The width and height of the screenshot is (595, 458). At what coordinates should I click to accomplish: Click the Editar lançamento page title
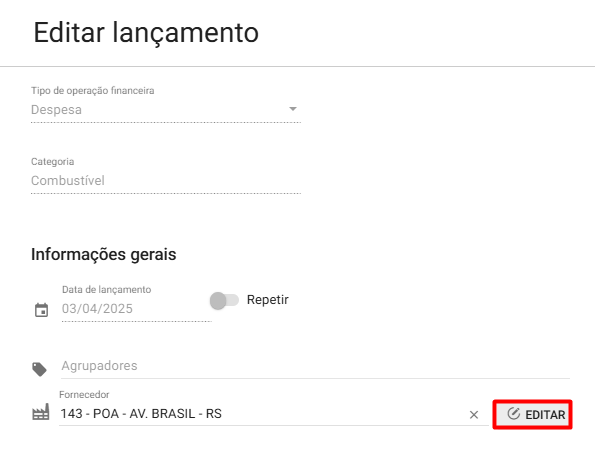(x=146, y=33)
